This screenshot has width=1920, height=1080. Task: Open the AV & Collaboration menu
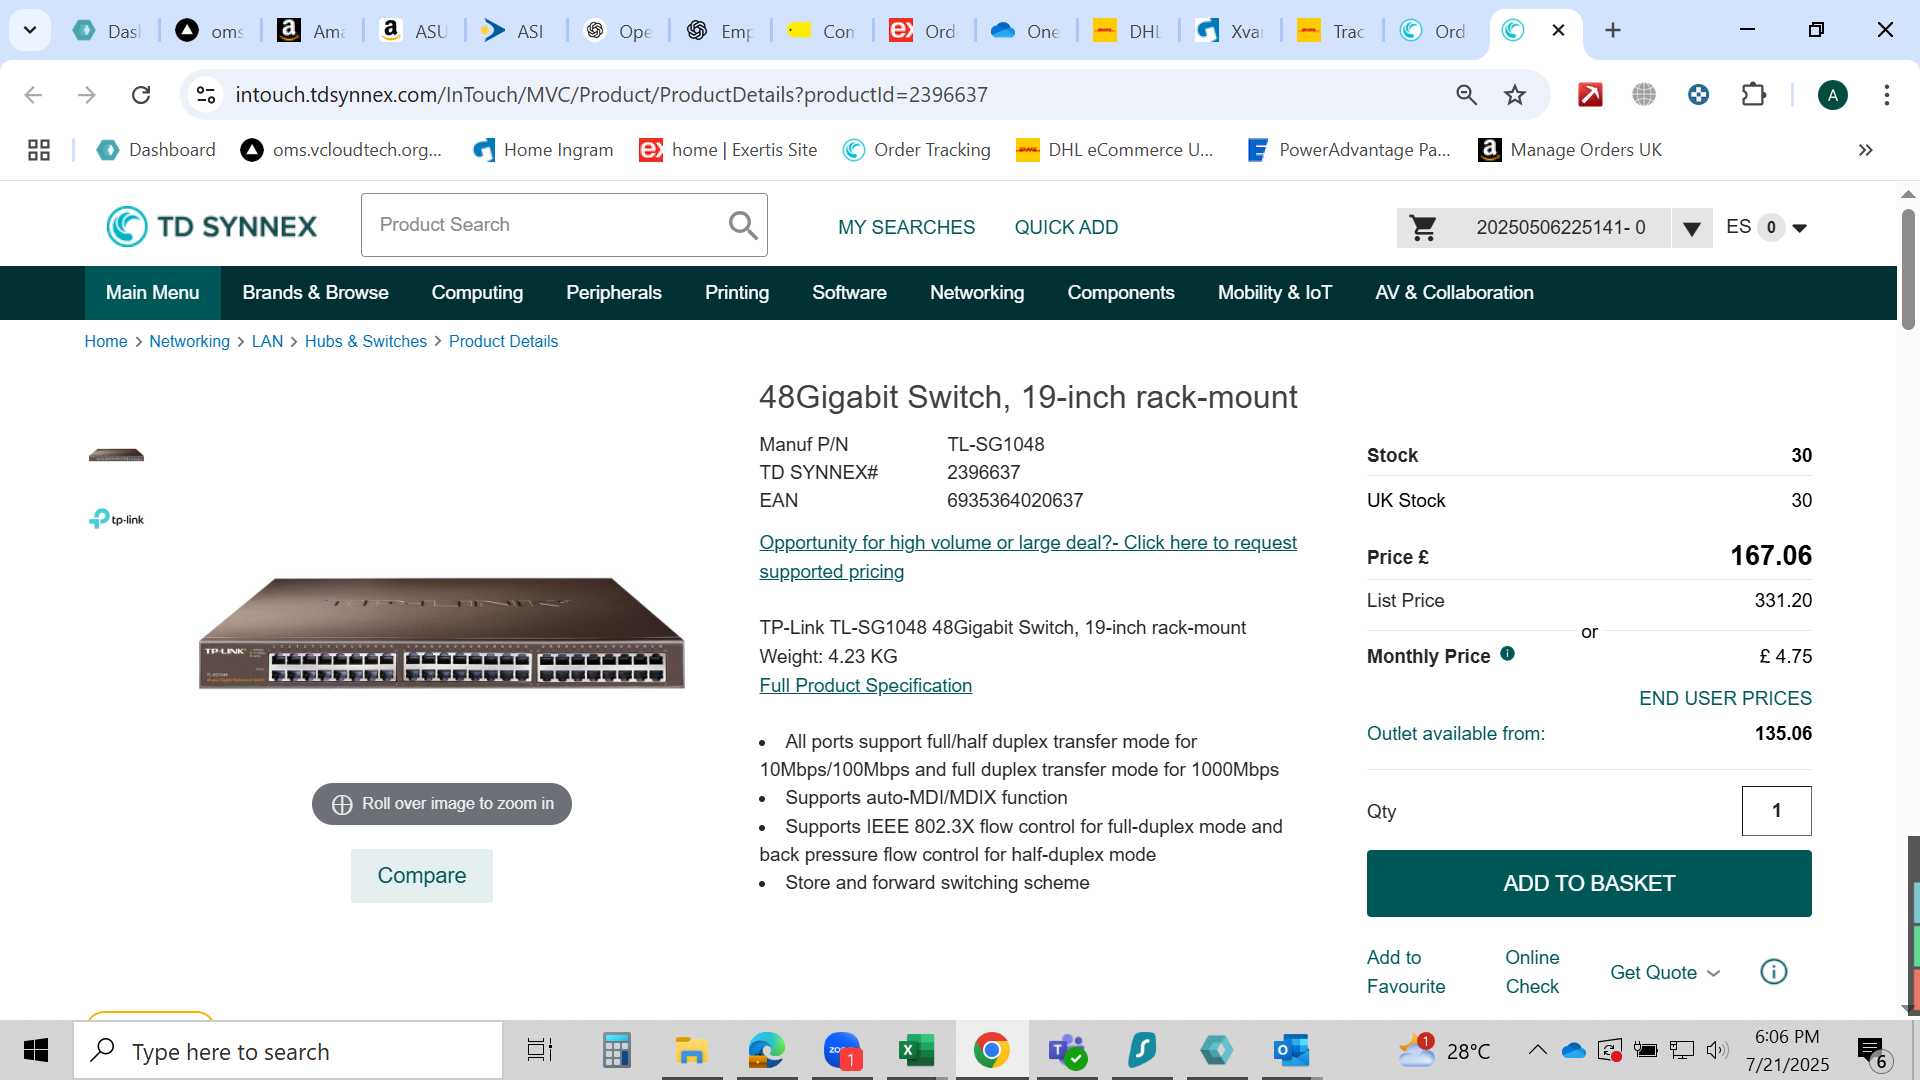1454,293
